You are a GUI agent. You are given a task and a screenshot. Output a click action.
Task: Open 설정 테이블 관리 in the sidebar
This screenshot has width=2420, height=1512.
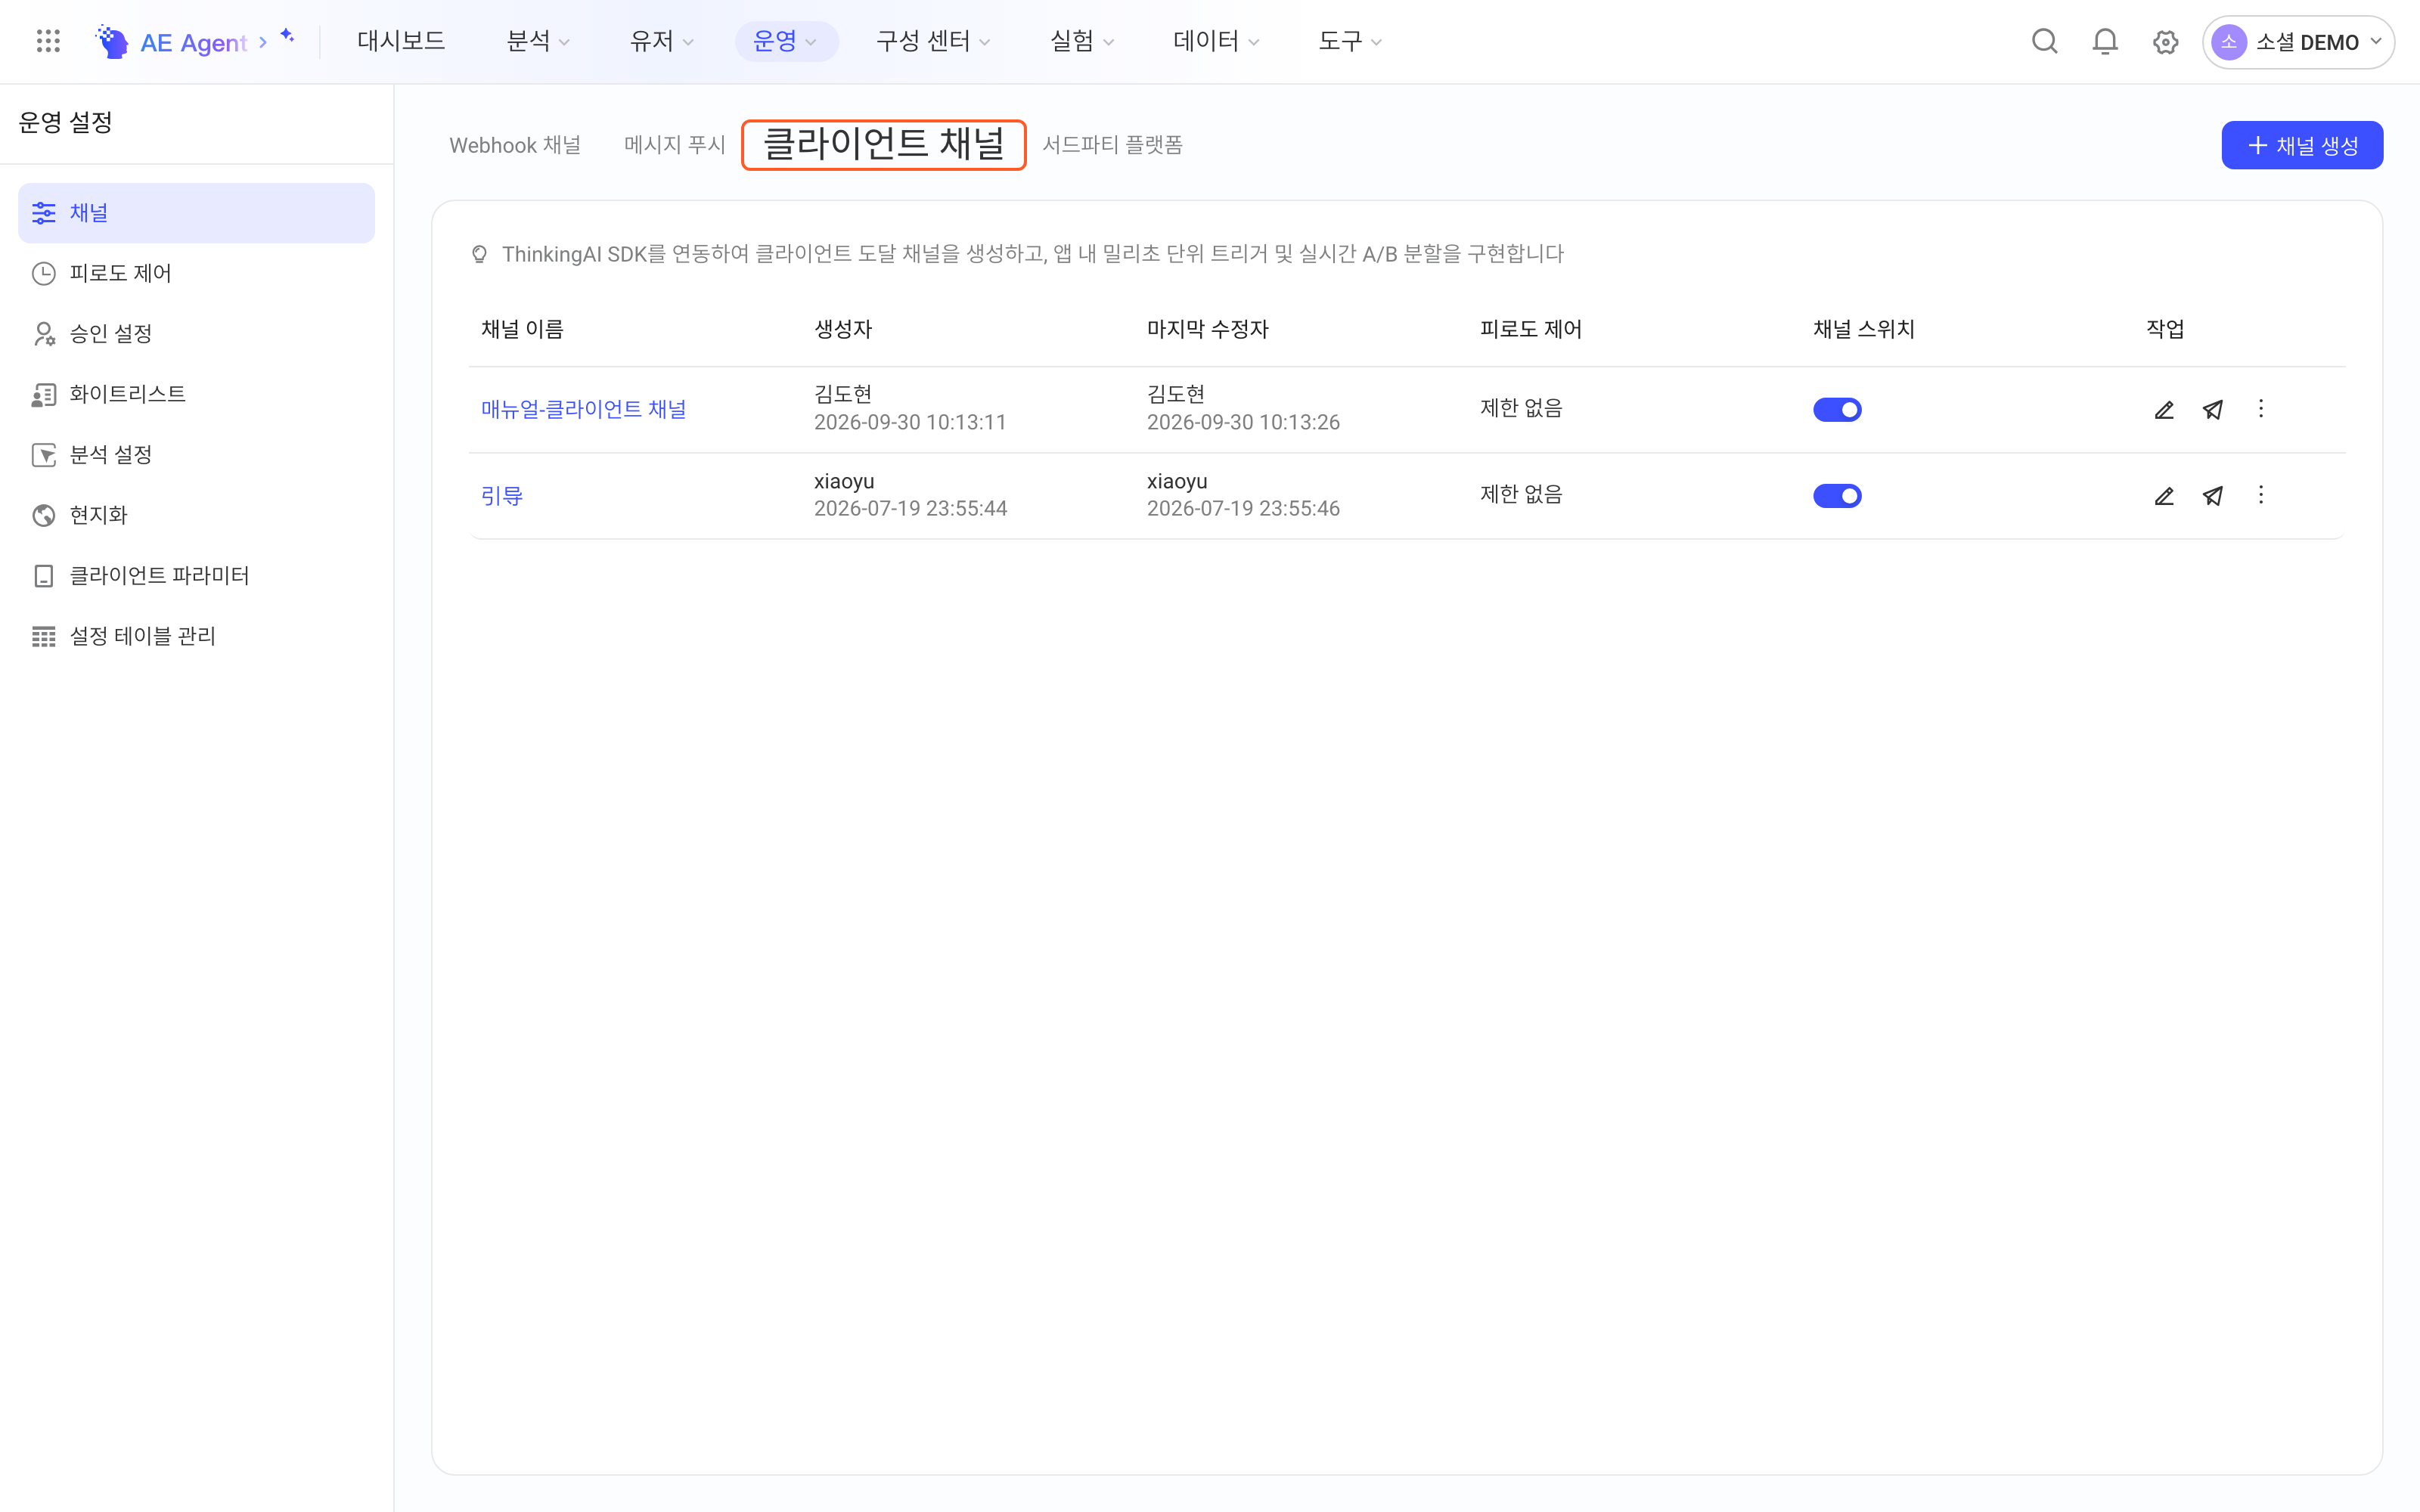click(x=196, y=636)
